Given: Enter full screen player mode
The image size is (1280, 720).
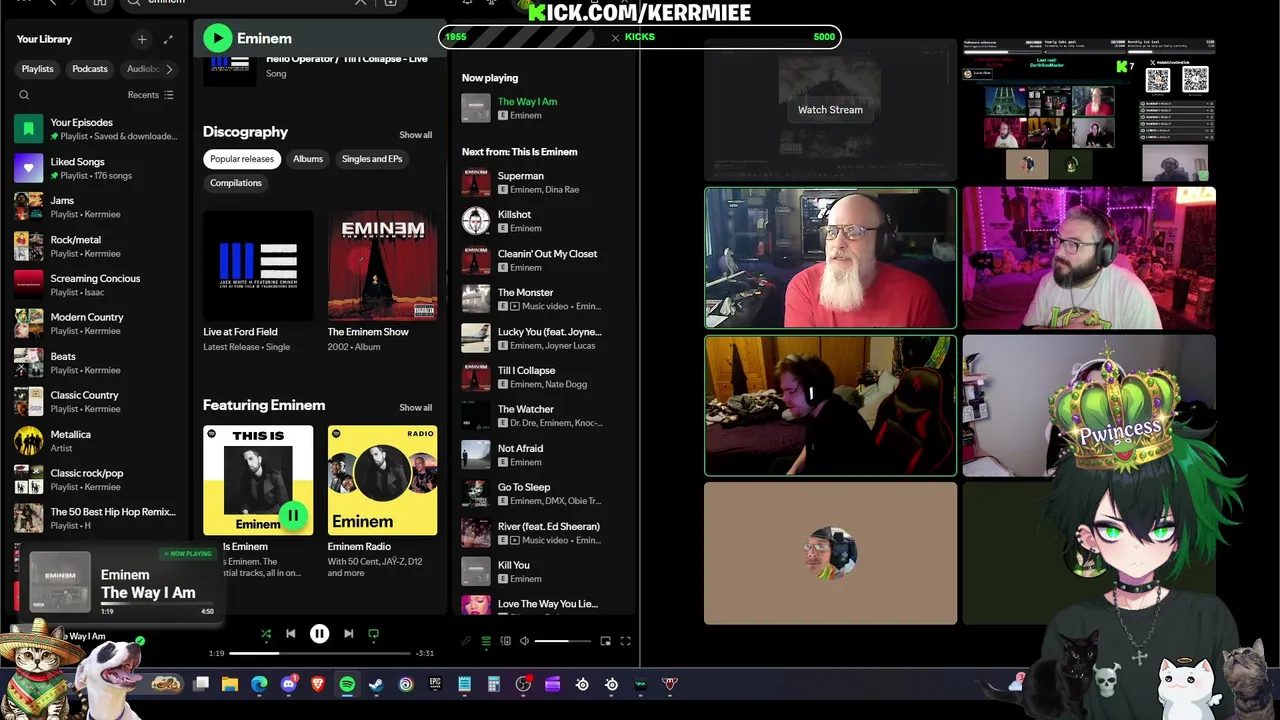Looking at the screenshot, I should coord(625,641).
